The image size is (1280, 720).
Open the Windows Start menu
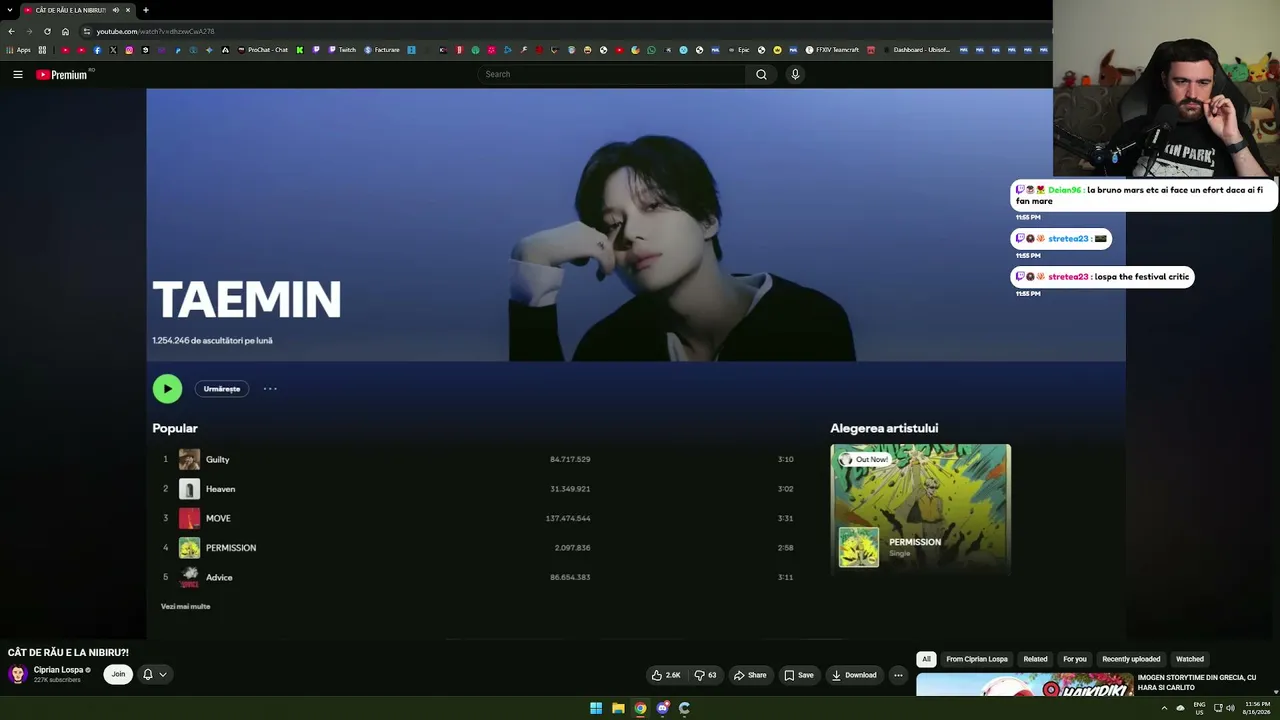coord(596,708)
